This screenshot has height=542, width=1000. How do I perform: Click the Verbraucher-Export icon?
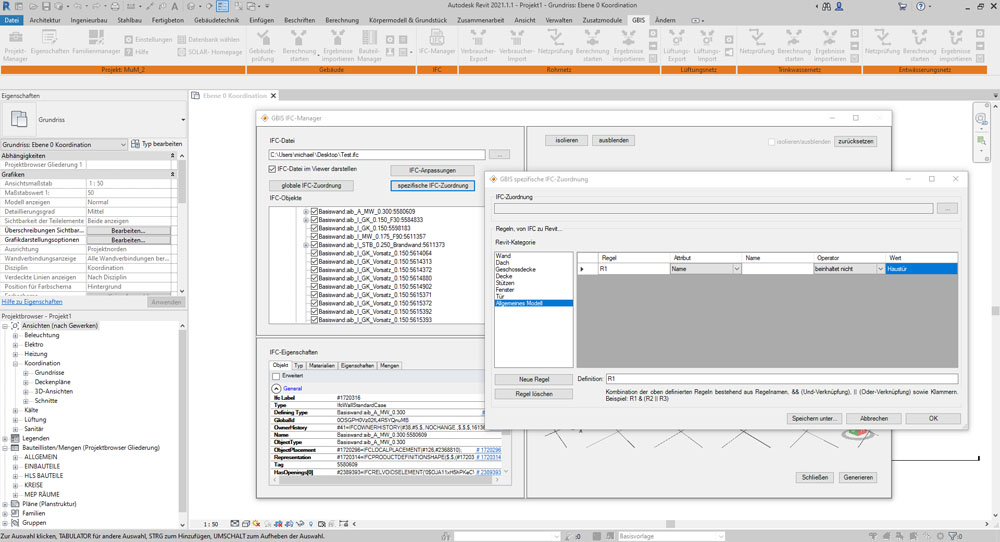478,45
